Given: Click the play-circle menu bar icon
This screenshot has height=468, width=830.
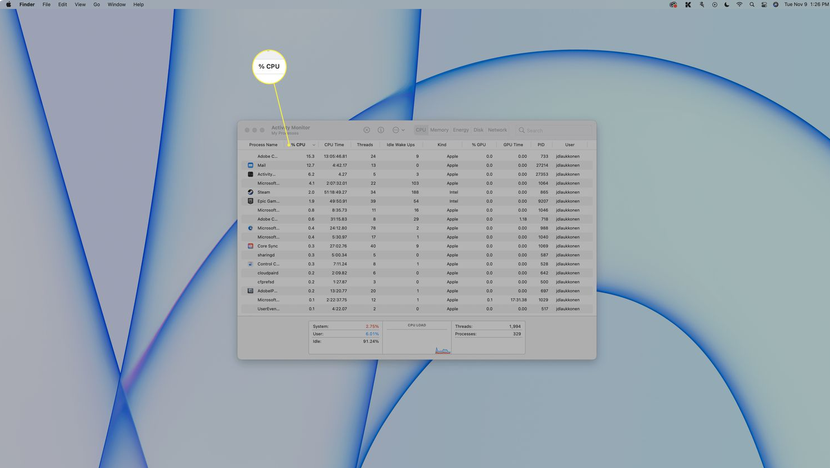Looking at the screenshot, I should point(715,4).
